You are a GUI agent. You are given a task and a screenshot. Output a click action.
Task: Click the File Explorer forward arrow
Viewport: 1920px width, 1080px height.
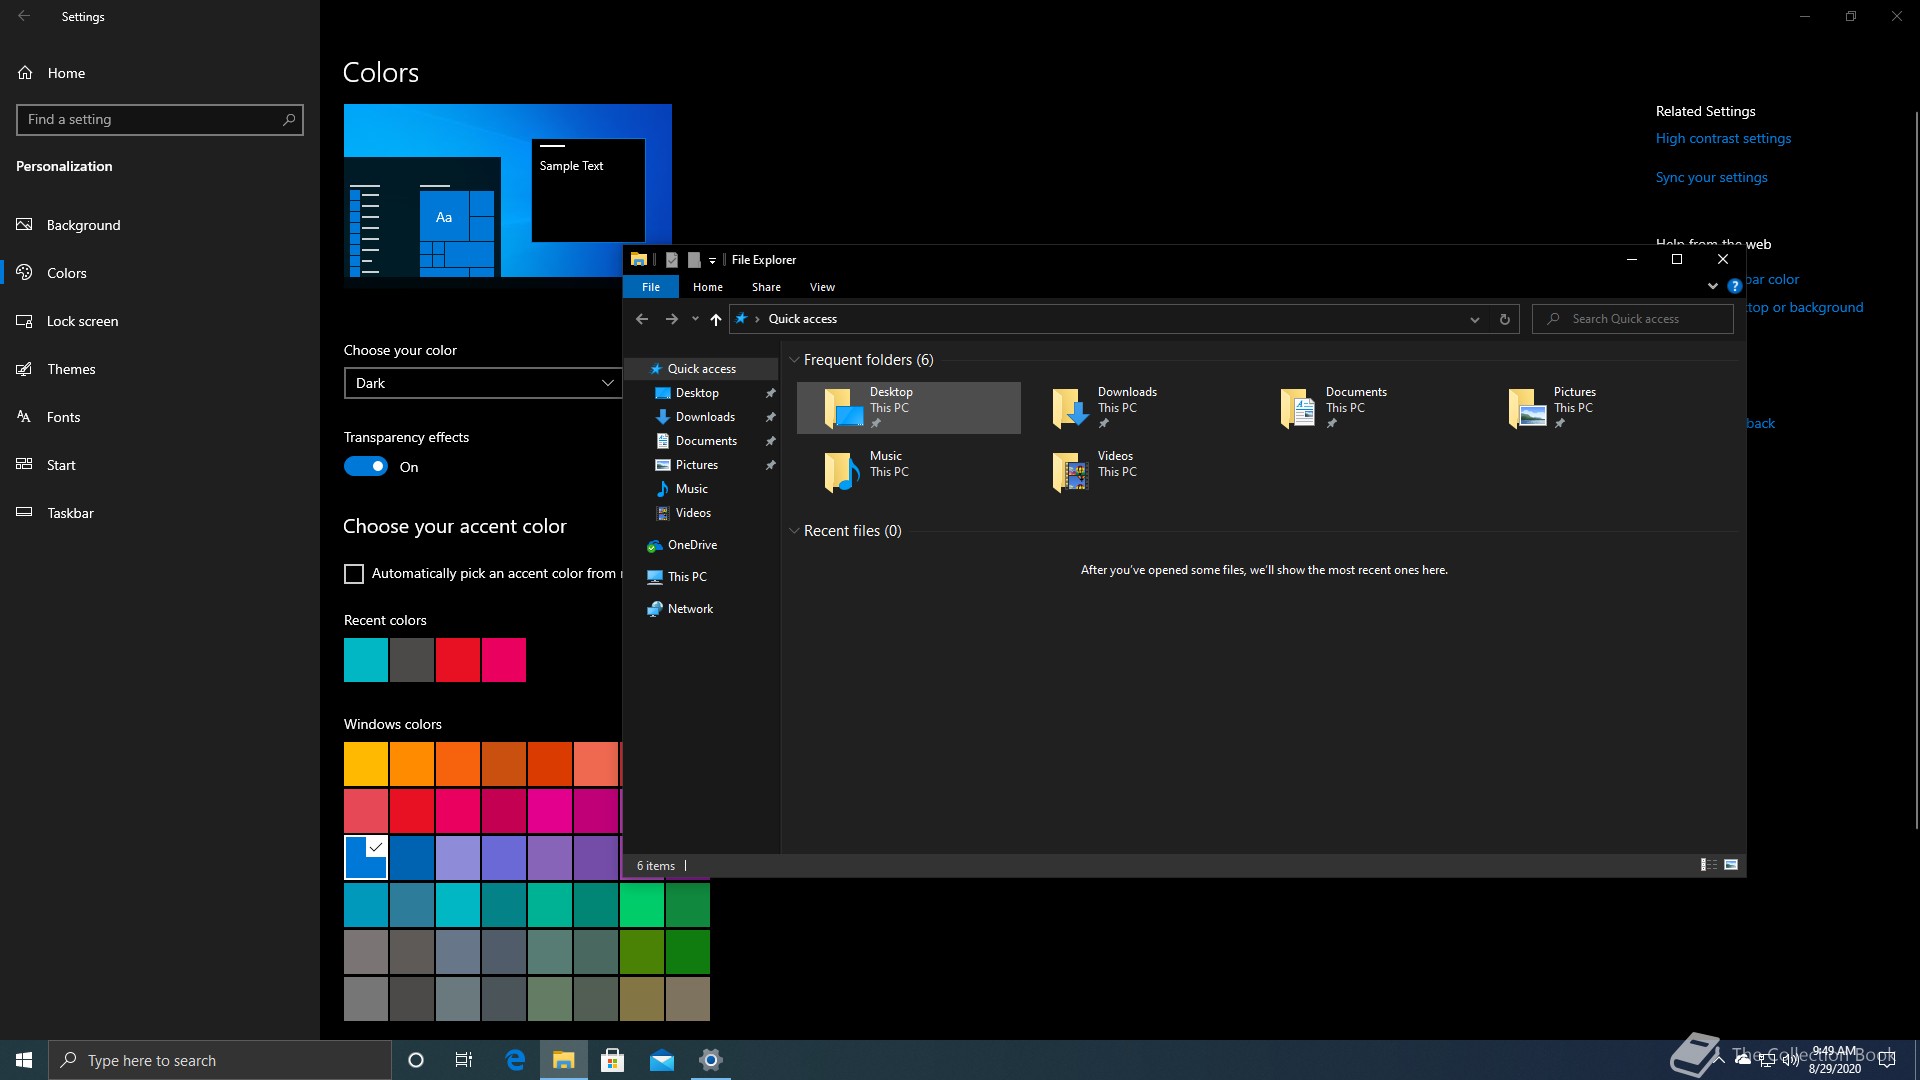[x=672, y=319]
